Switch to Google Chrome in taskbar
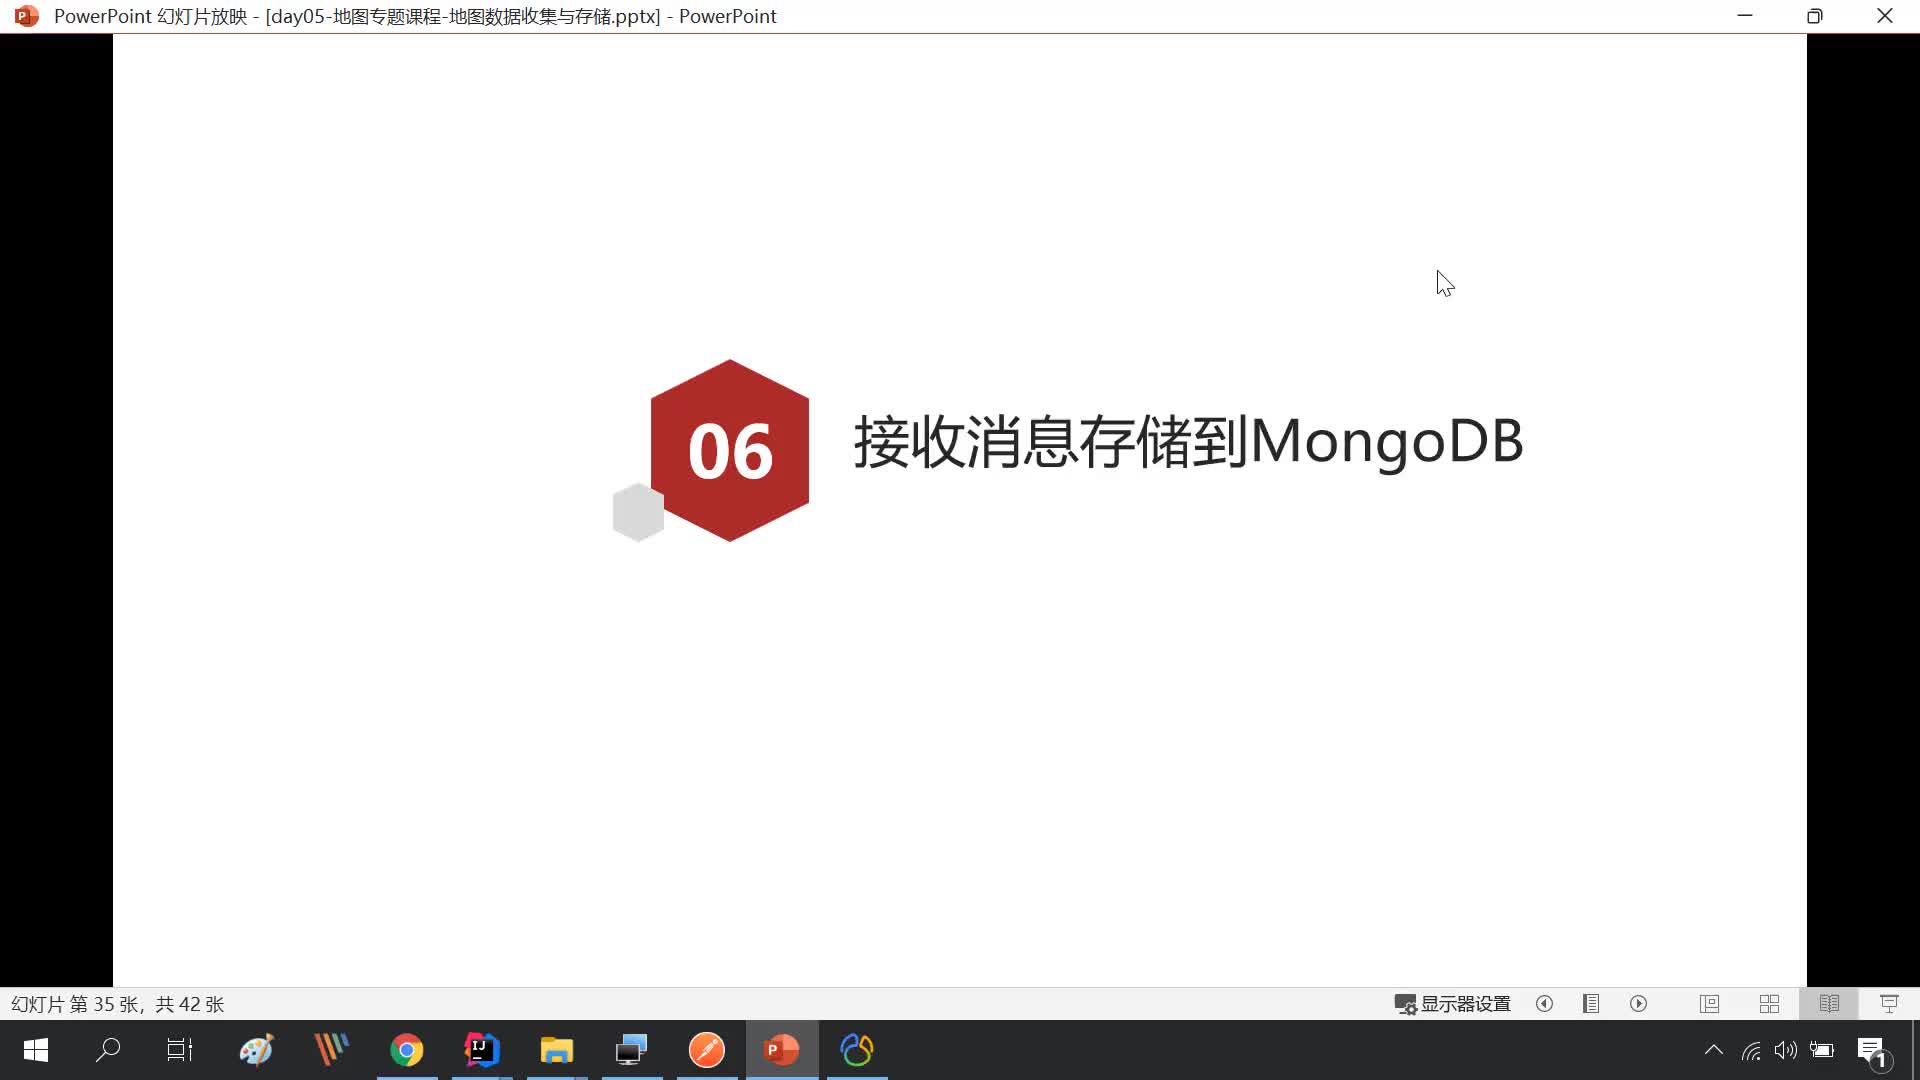The height and width of the screenshot is (1080, 1920). (407, 1050)
